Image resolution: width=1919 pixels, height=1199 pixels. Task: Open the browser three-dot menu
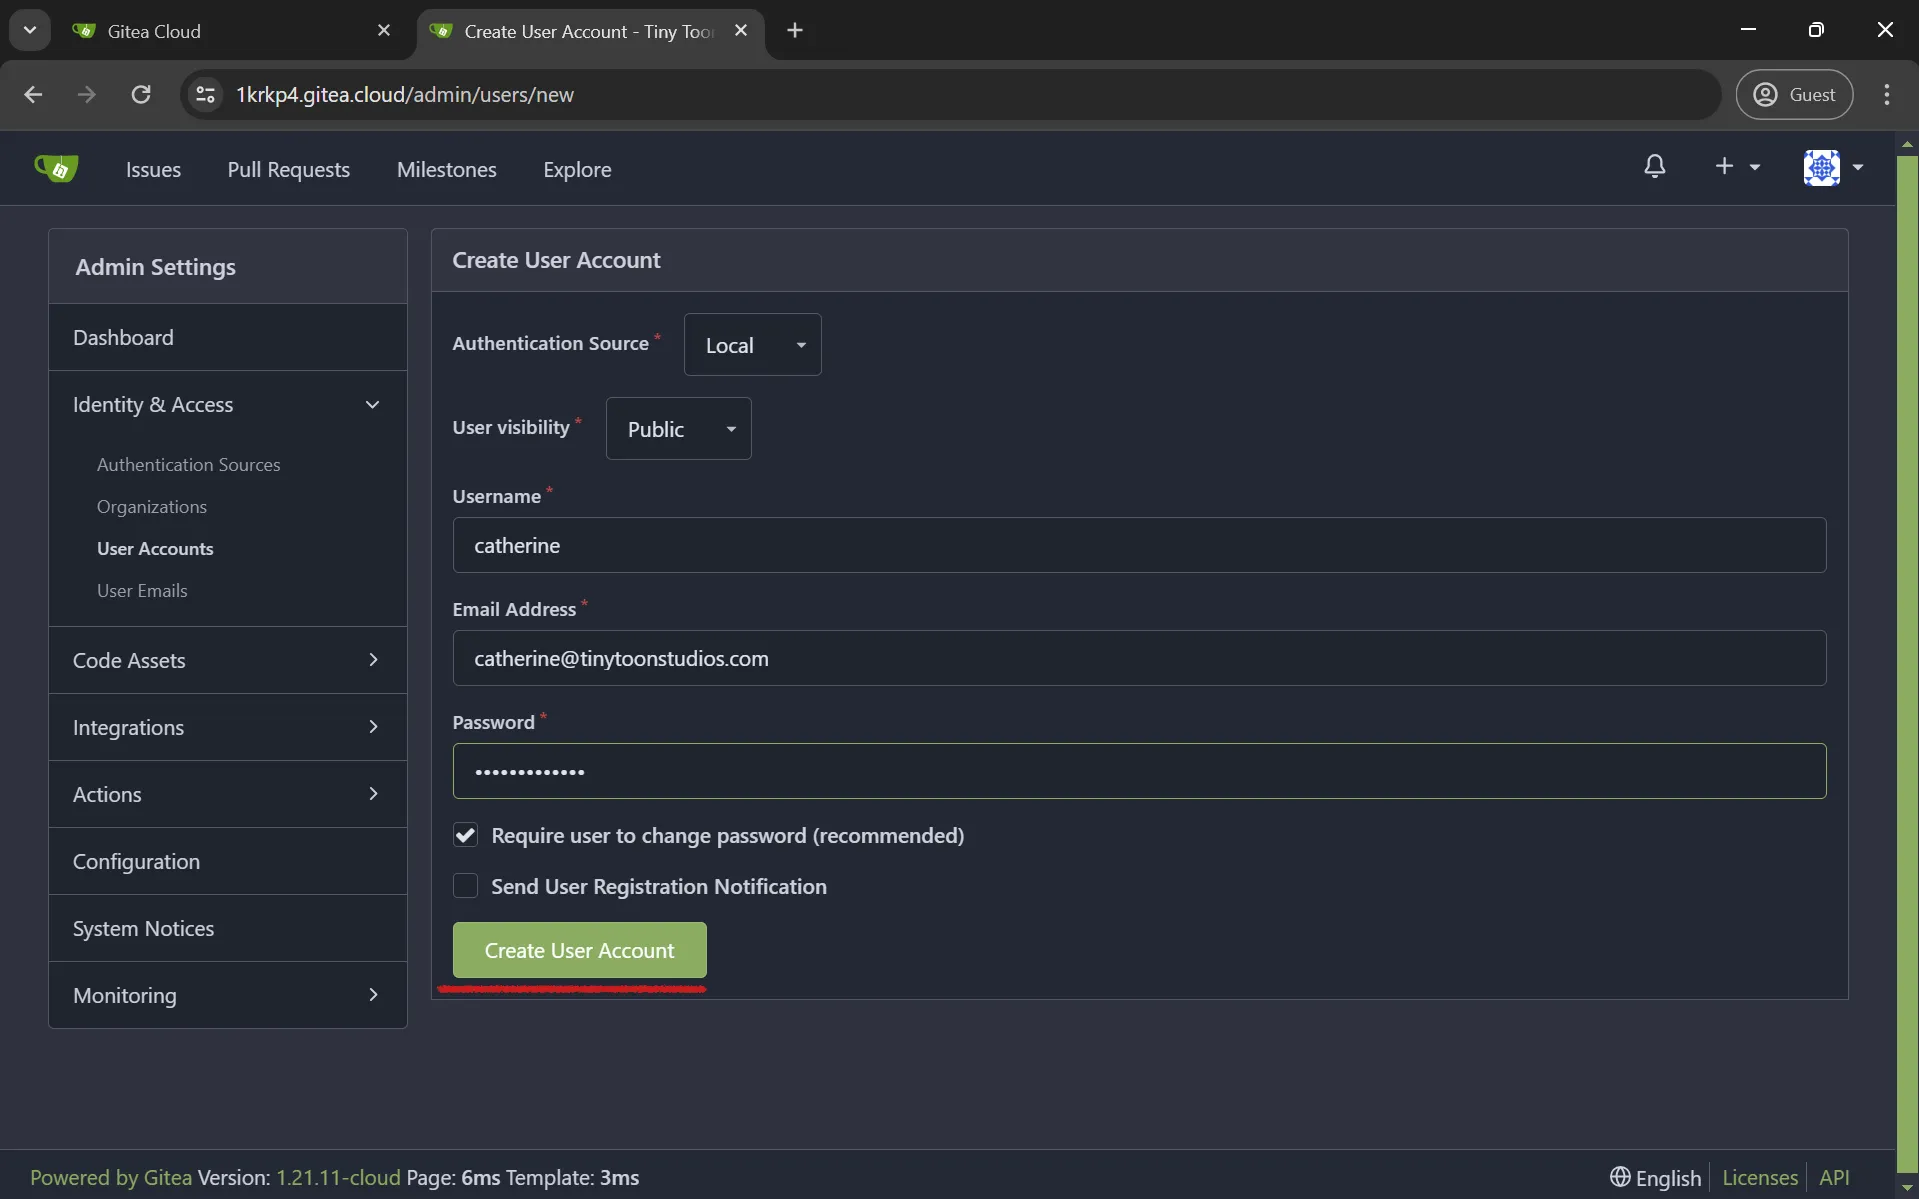click(1886, 94)
